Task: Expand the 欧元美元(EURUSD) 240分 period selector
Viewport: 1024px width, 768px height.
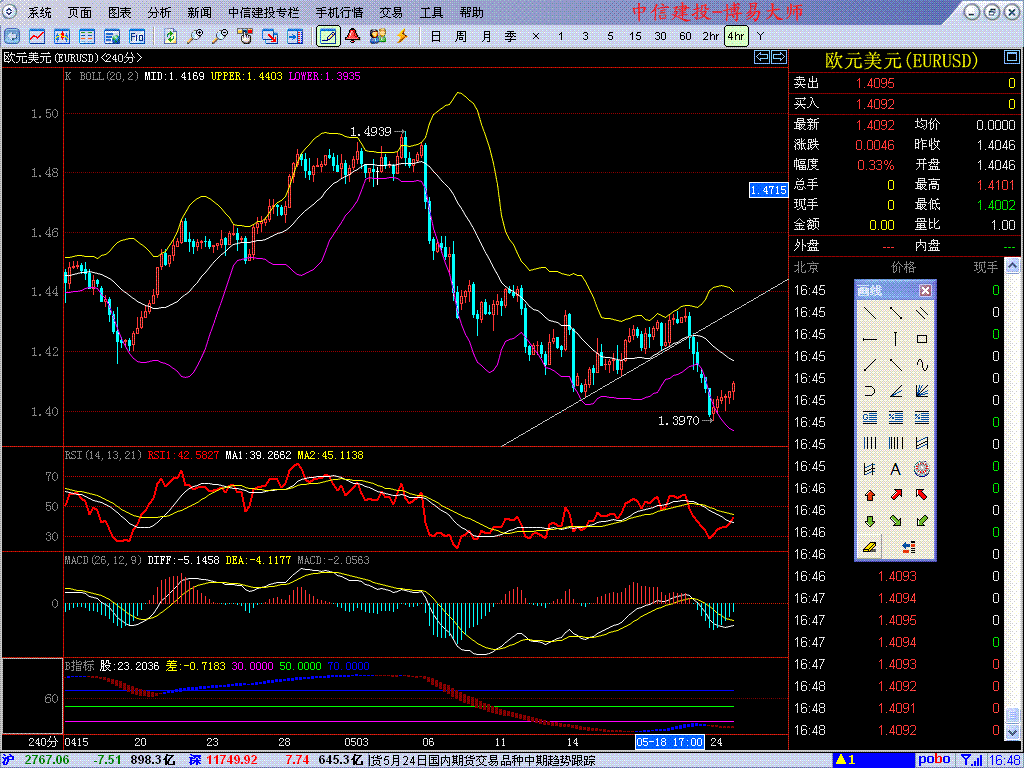Action: [70, 58]
